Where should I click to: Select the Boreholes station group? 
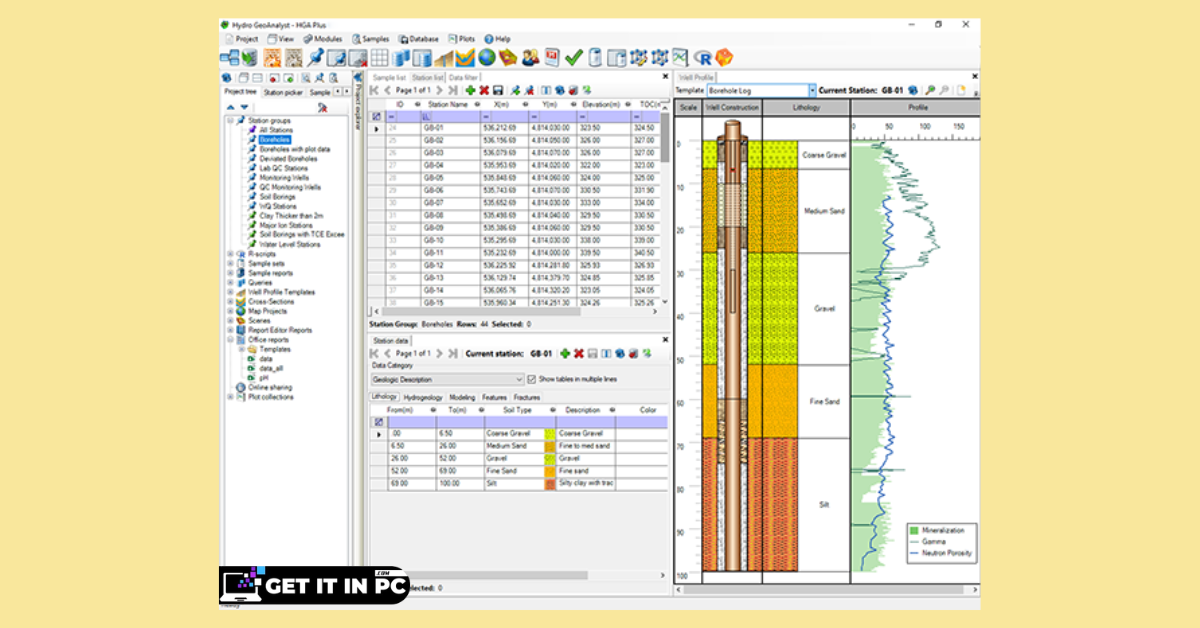pos(275,139)
